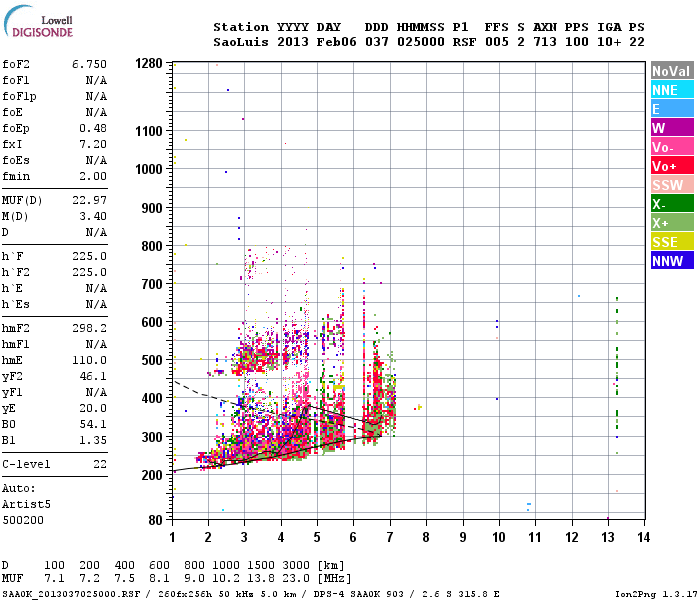This screenshot has height=600, width=700.
Task: Click the B1 value 1.35
Action: [93, 440]
